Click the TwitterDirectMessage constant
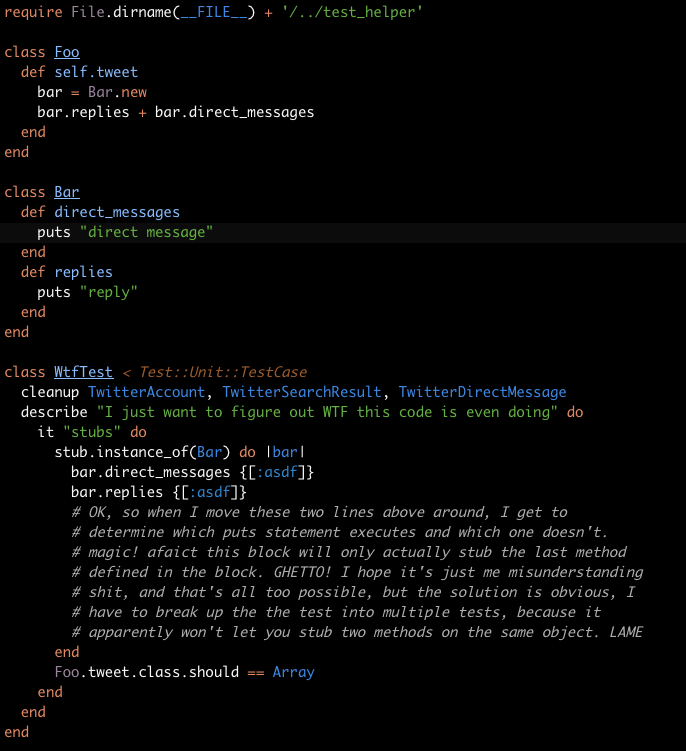 pos(482,392)
